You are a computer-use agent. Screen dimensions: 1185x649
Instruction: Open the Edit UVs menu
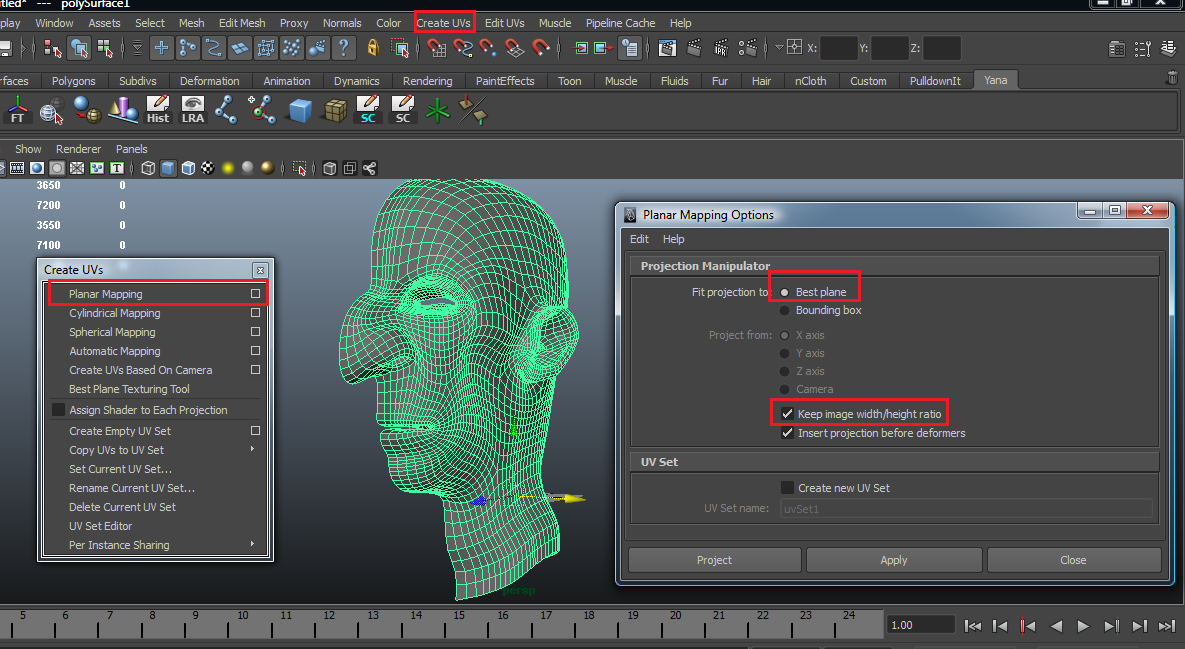coord(504,23)
